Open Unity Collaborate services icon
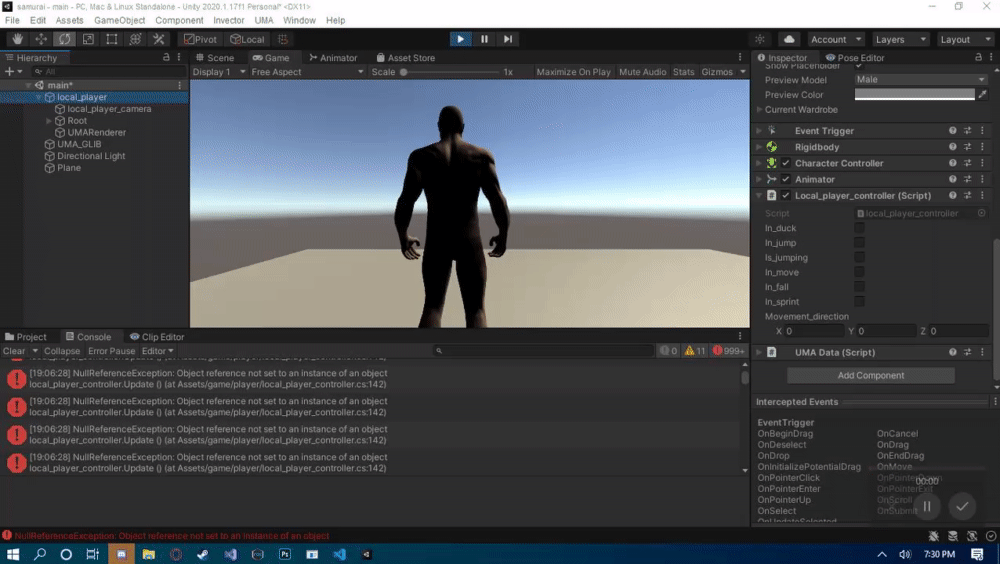This screenshot has width=1000, height=564. point(760,39)
